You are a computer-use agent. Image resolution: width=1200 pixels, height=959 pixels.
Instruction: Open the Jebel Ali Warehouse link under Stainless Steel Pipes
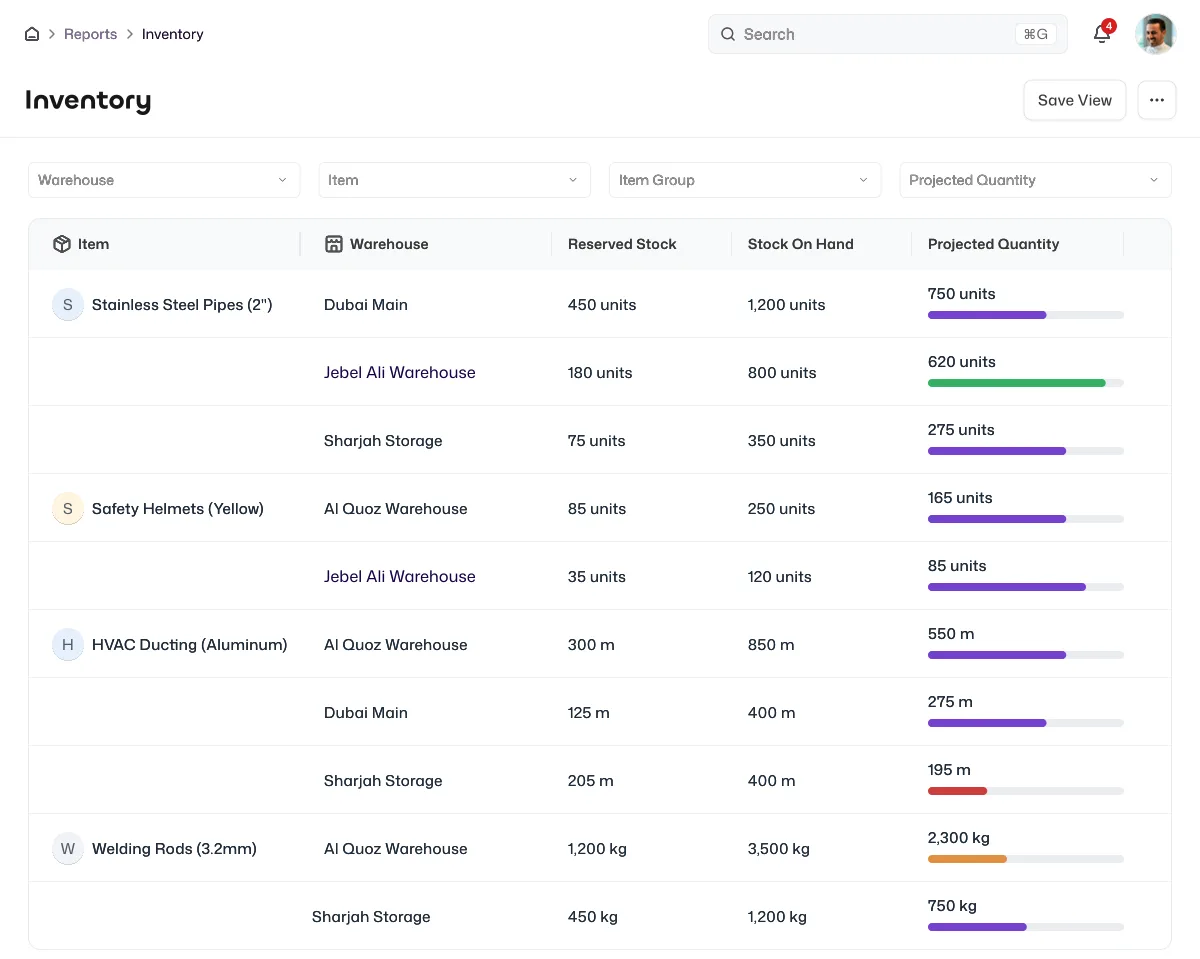400,373
